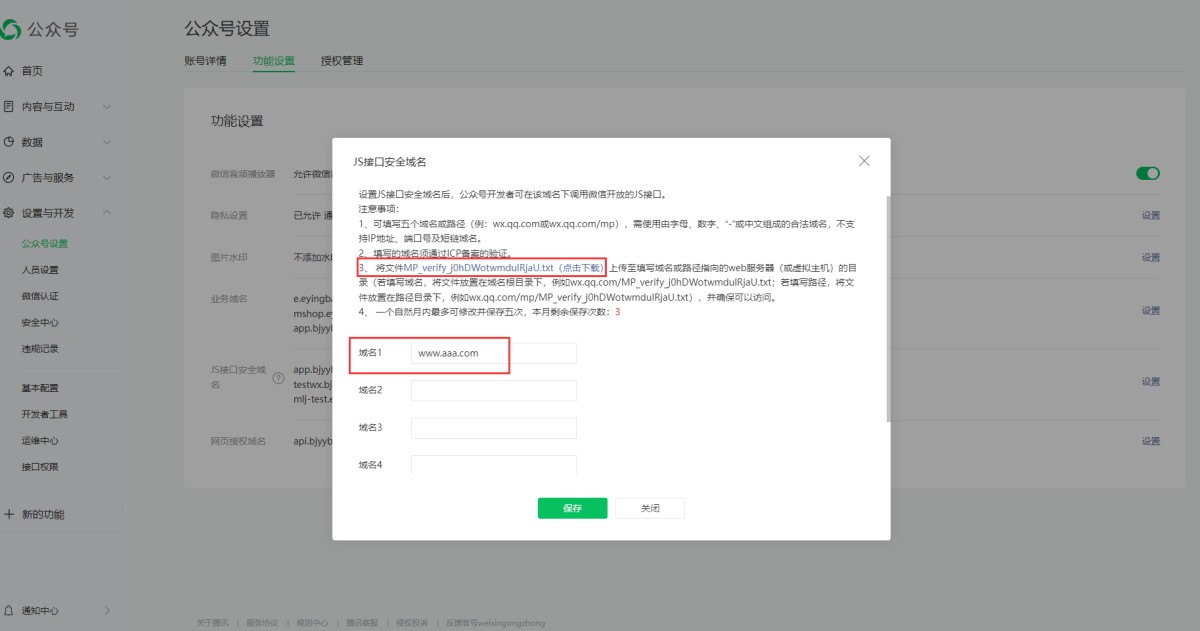Click the compass icon beside 广告与服务
Viewport: 1200px width, 631px height.
[x=9, y=177]
